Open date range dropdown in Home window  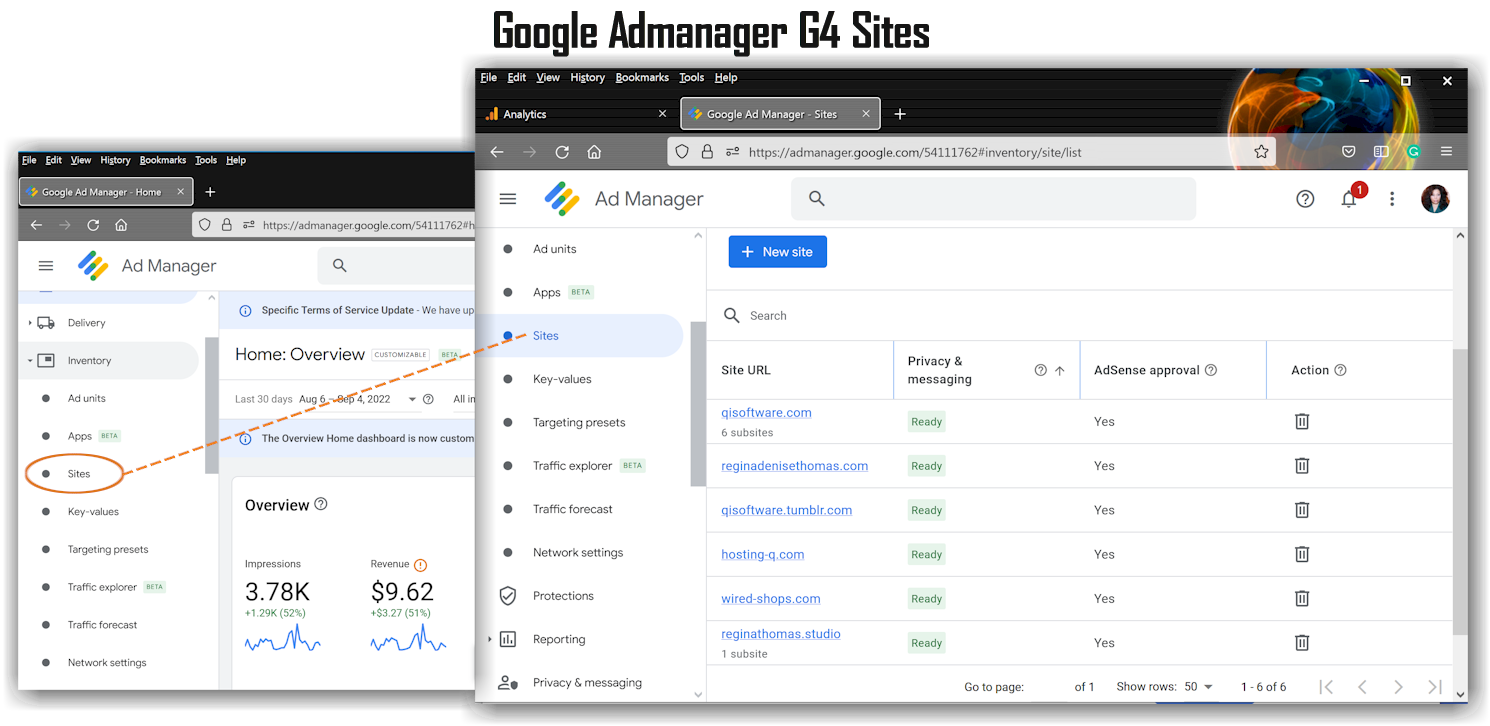(413, 399)
